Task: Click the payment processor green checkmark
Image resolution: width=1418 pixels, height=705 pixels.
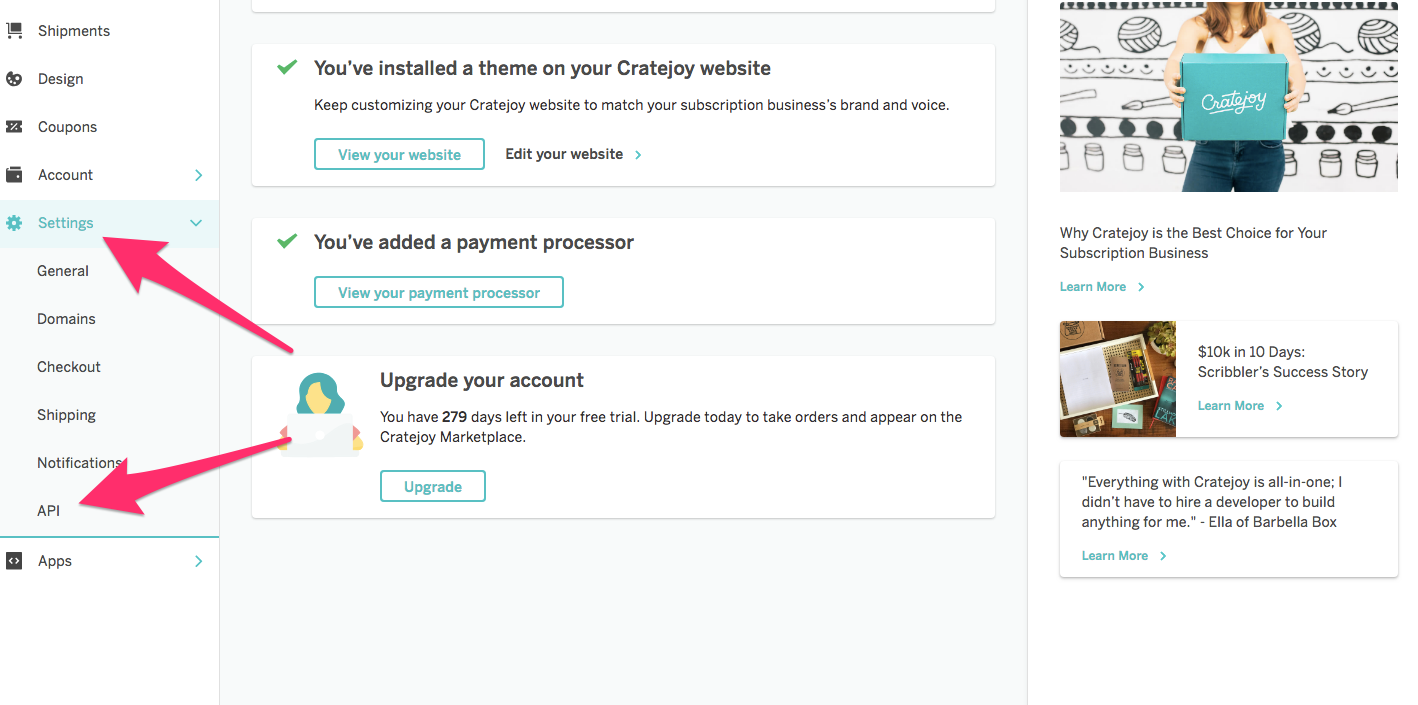Action: point(287,242)
